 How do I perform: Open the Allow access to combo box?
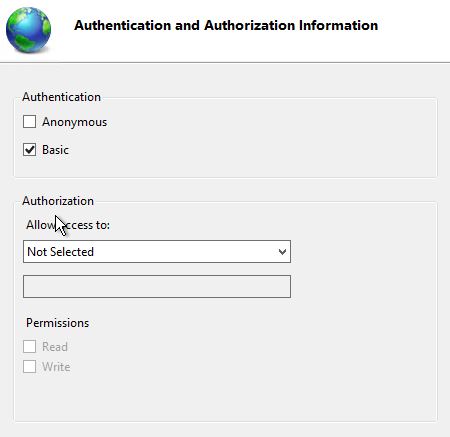(x=157, y=251)
